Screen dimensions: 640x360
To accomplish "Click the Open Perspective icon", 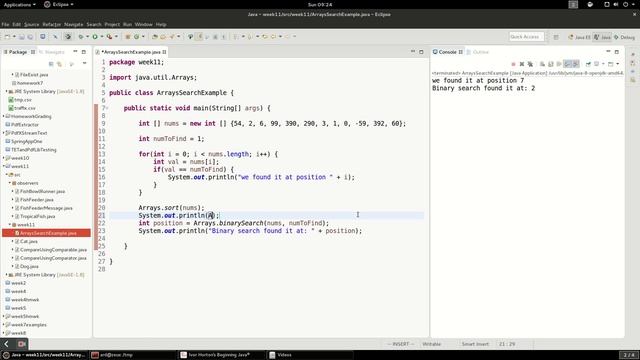I will (556, 37).
